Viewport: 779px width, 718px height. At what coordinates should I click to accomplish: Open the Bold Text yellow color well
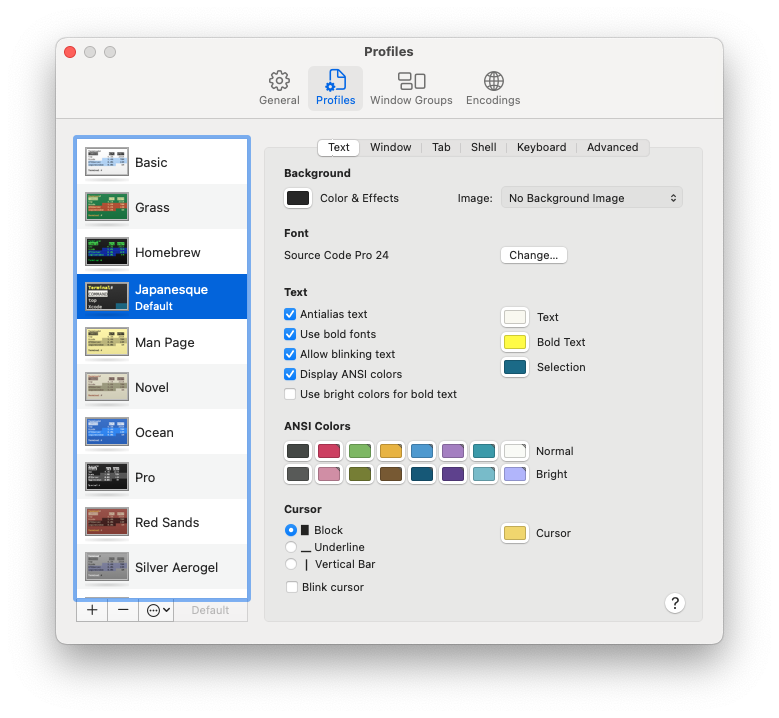[515, 342]
